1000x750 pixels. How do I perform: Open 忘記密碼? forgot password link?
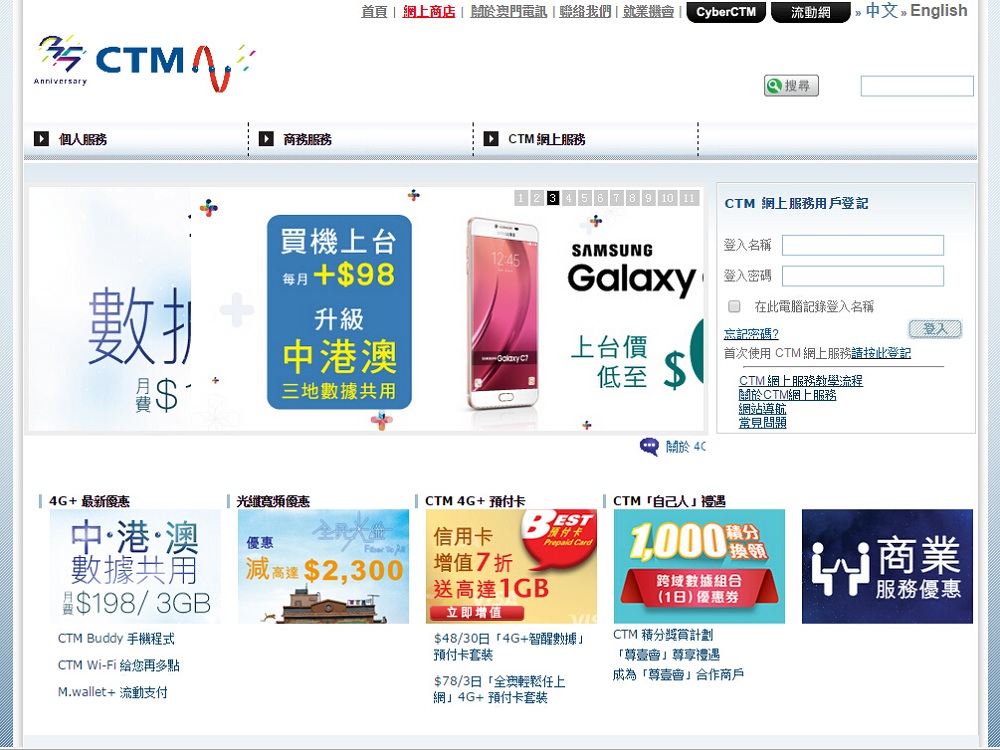click(x=751, y=334)
